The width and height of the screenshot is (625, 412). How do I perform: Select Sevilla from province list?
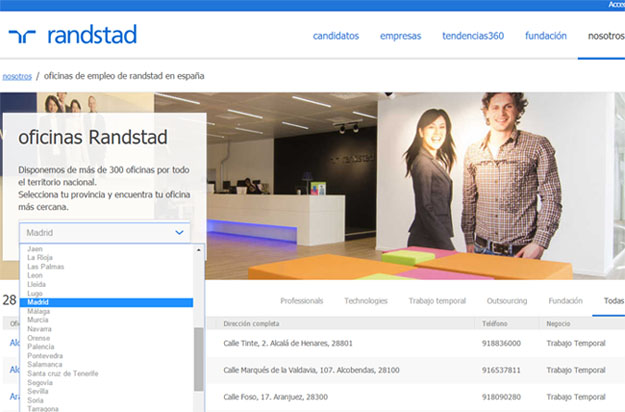(37, 391)
